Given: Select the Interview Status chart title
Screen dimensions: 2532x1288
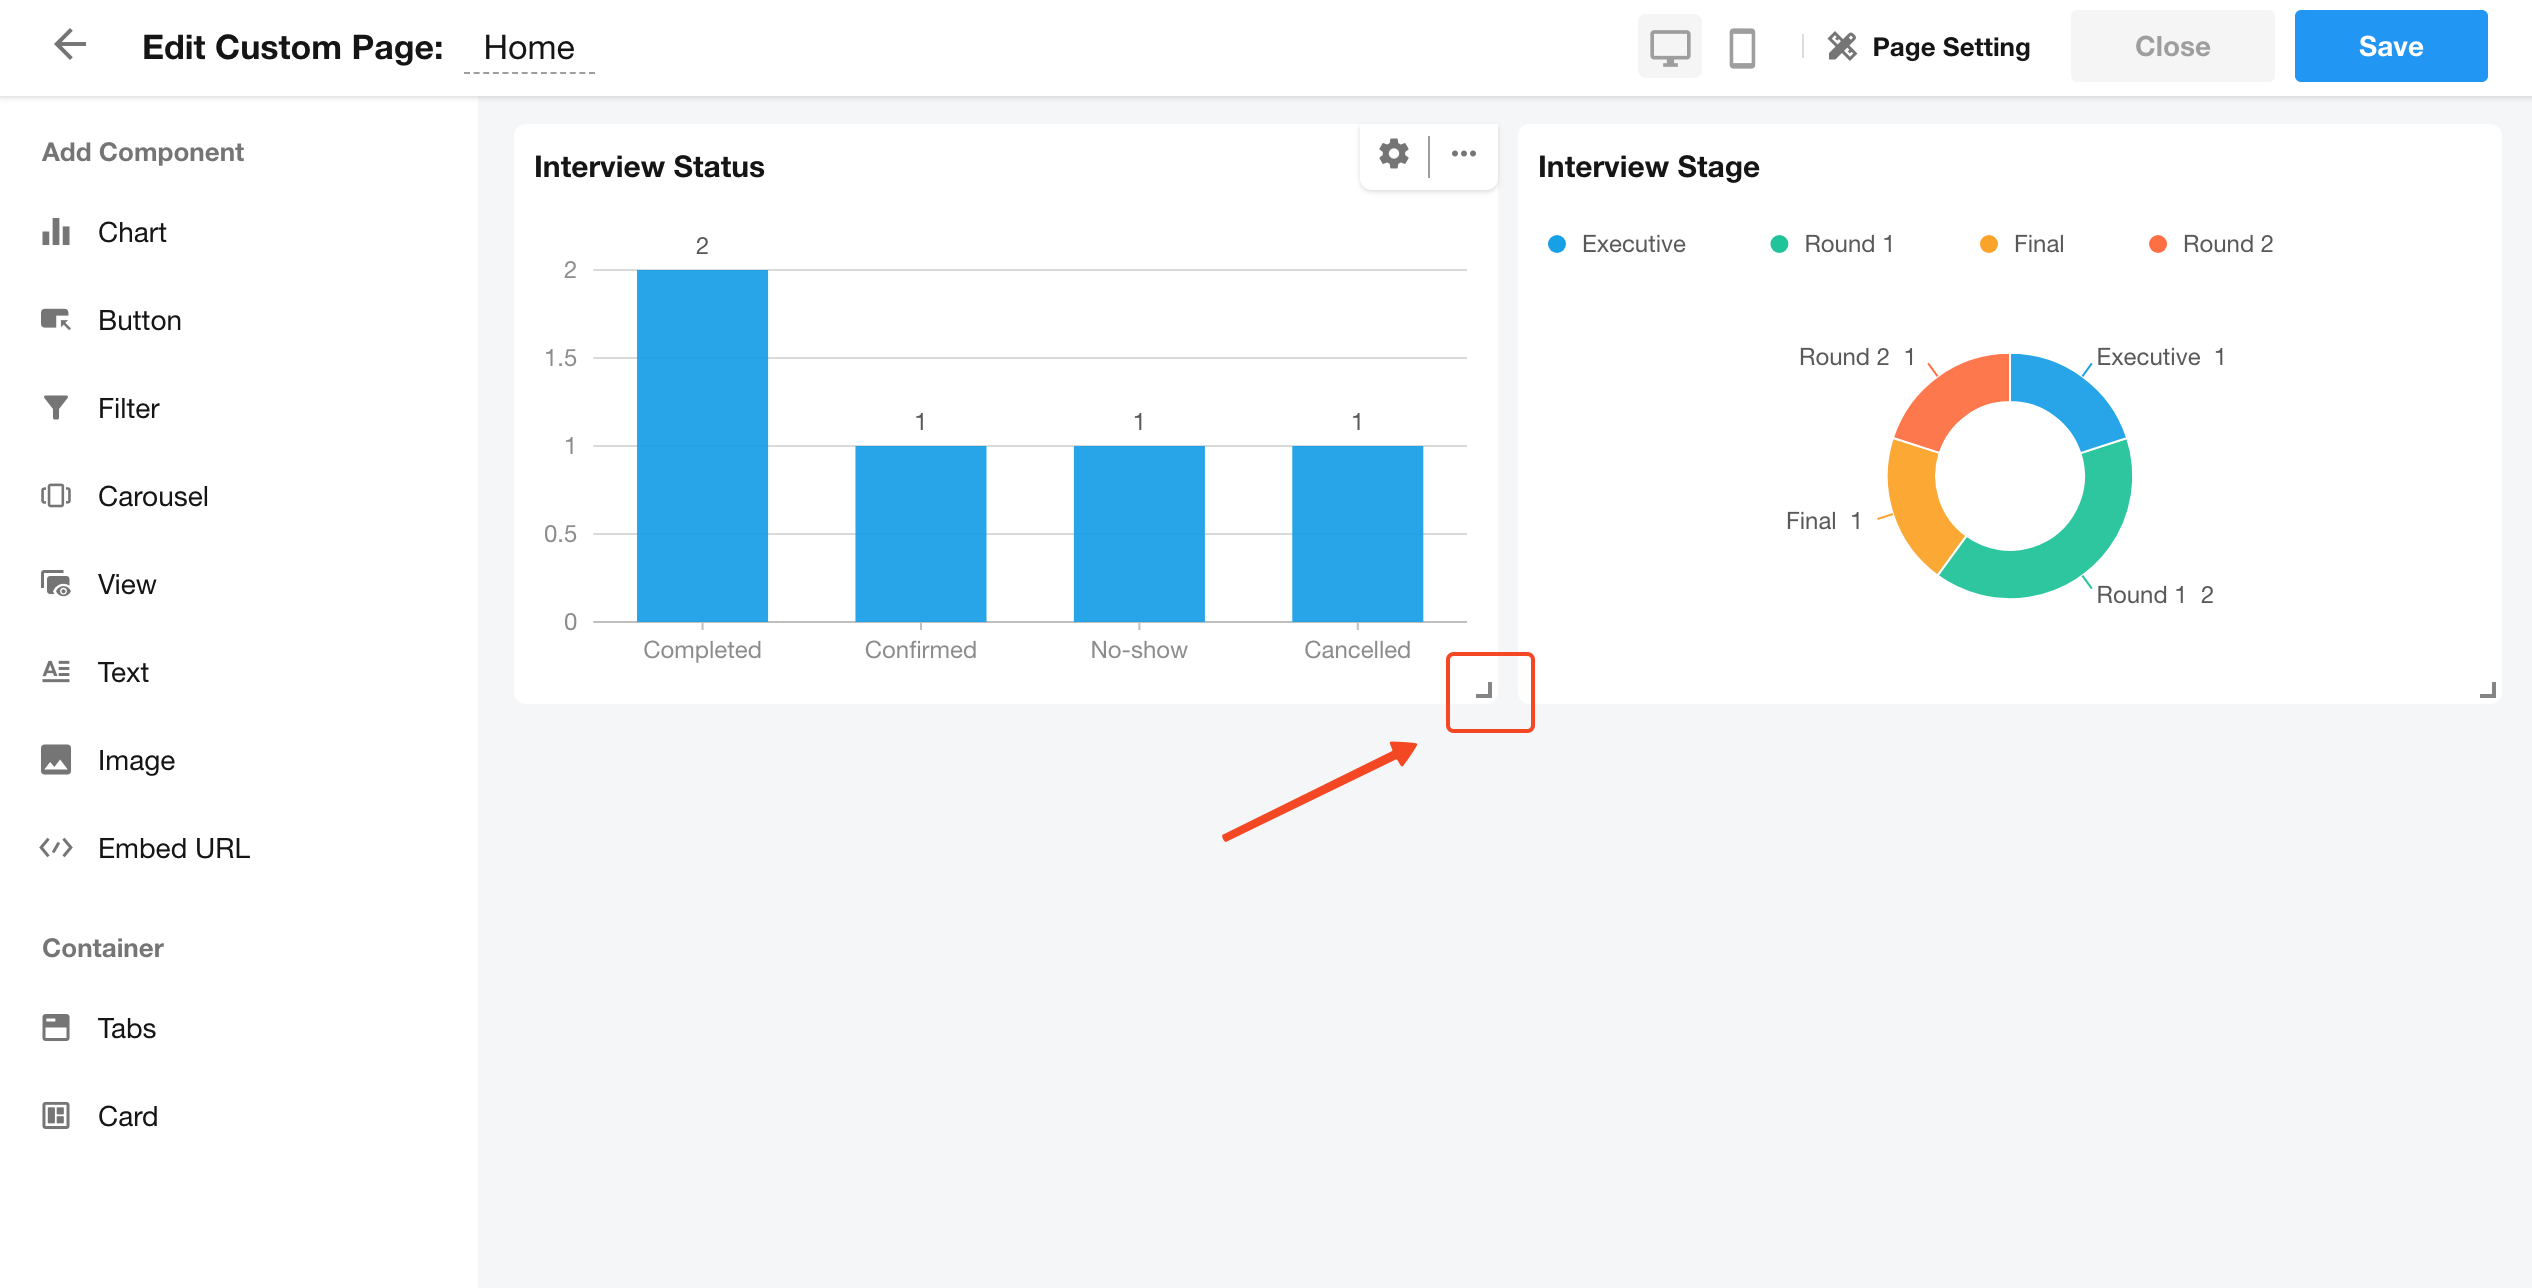Looking at the screenshot, I should tap(649, 167).
